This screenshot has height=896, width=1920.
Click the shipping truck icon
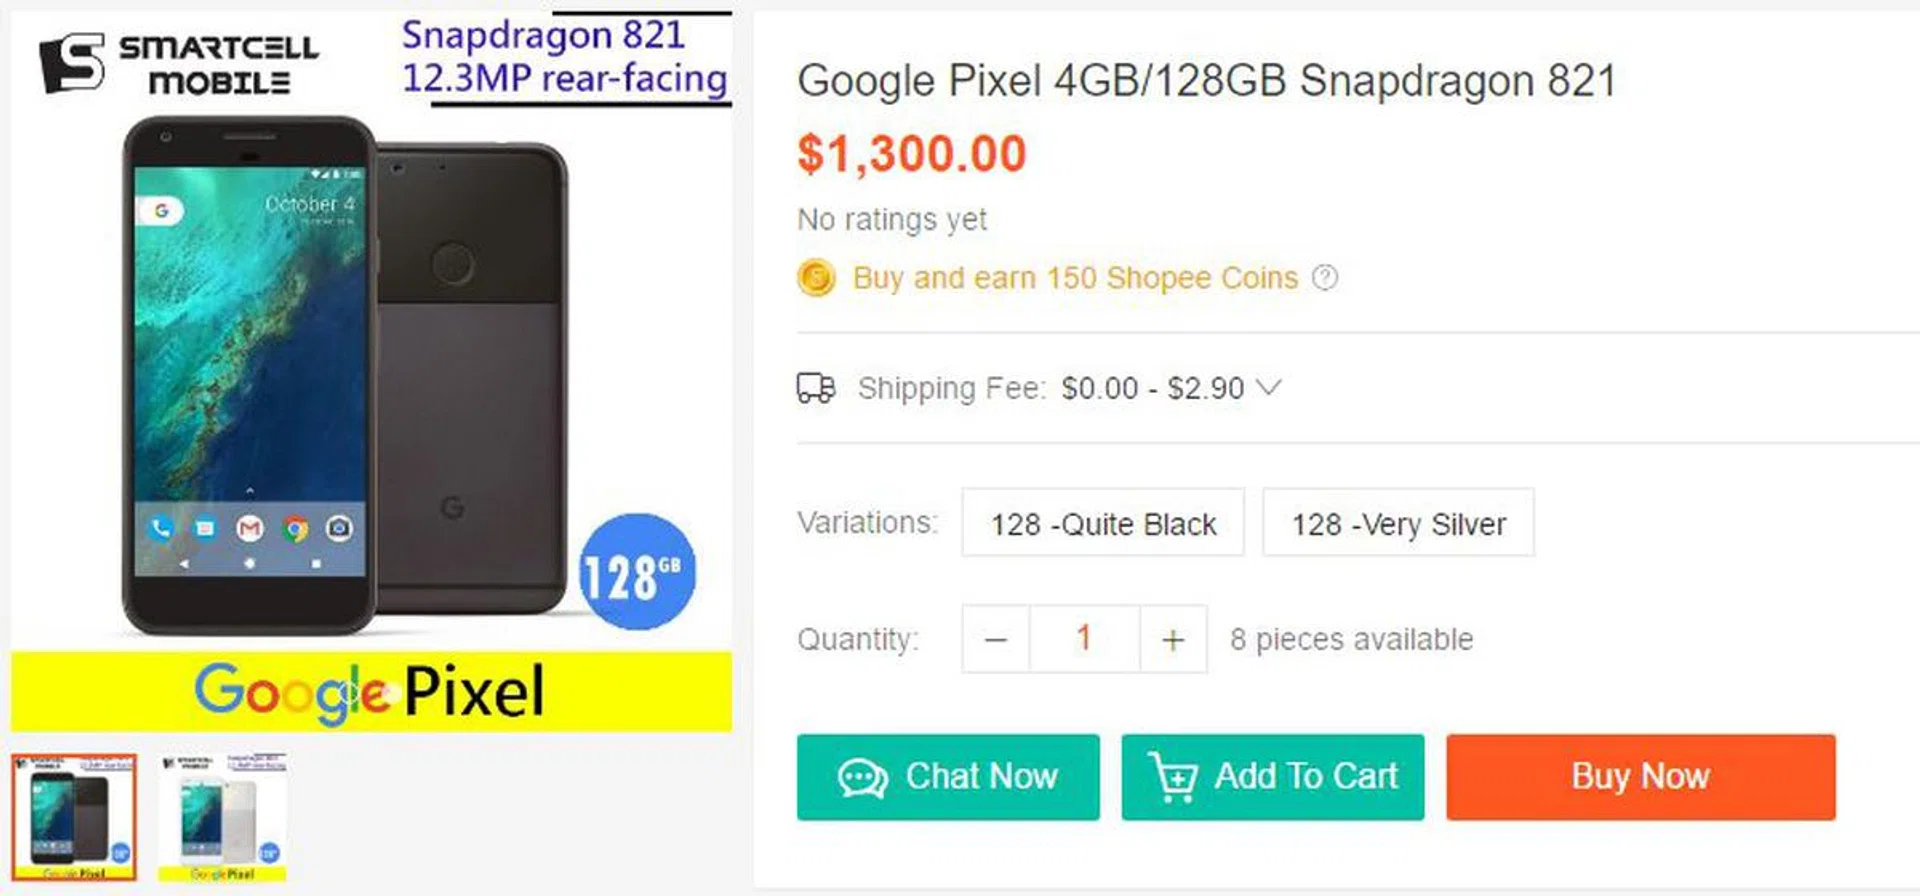tap(816, 387)
